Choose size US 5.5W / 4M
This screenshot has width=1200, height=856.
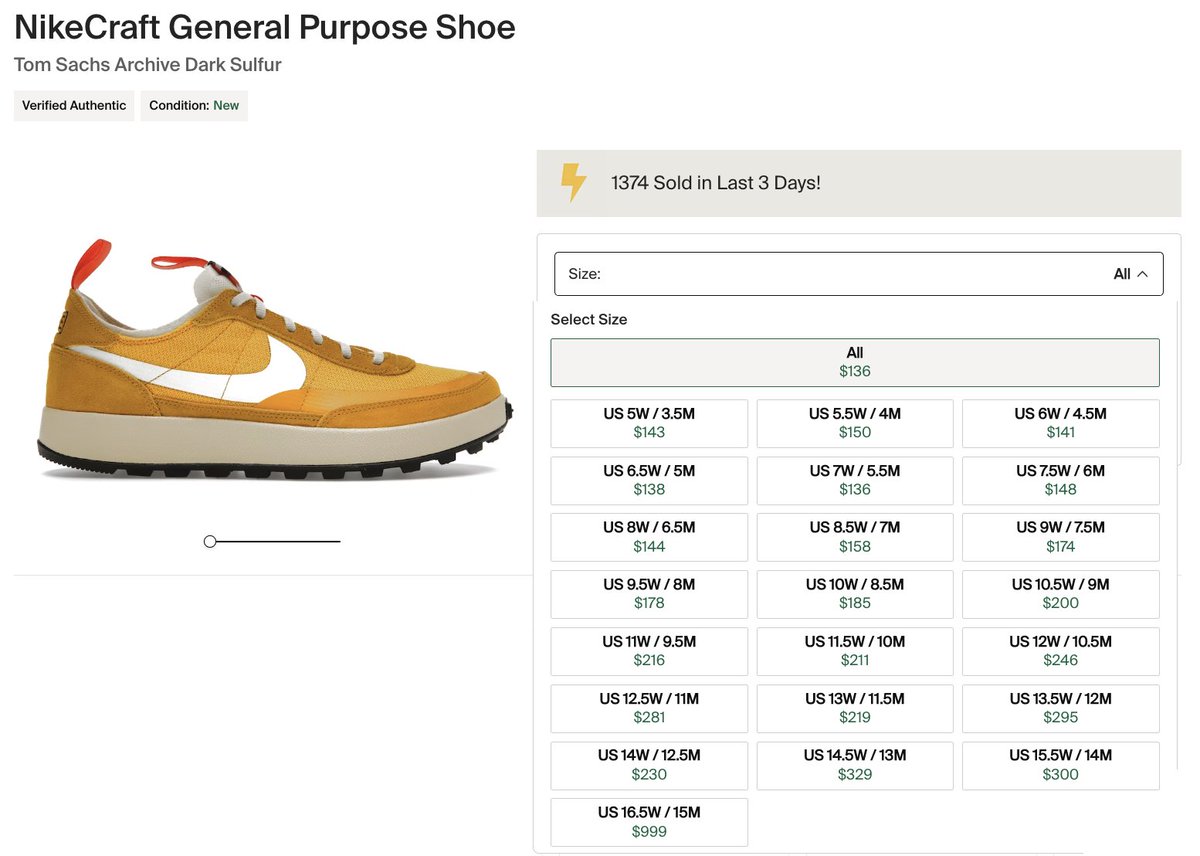855,423
